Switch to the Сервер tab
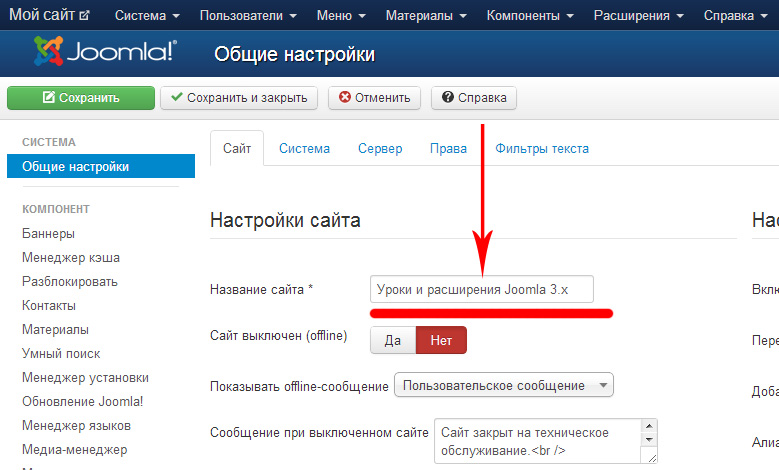779x470 pixels. click(x=380, y=148)
